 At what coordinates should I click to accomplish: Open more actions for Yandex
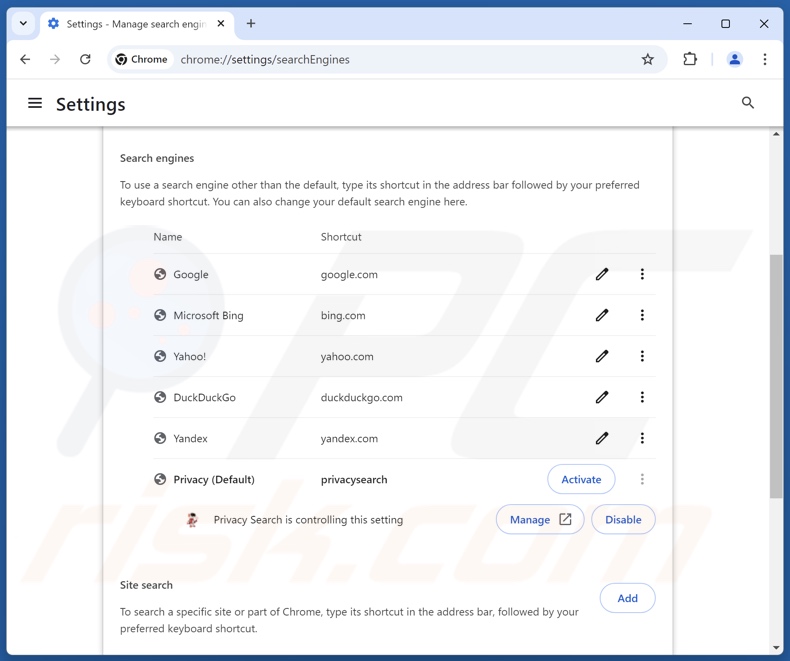(x=642, y=438)
